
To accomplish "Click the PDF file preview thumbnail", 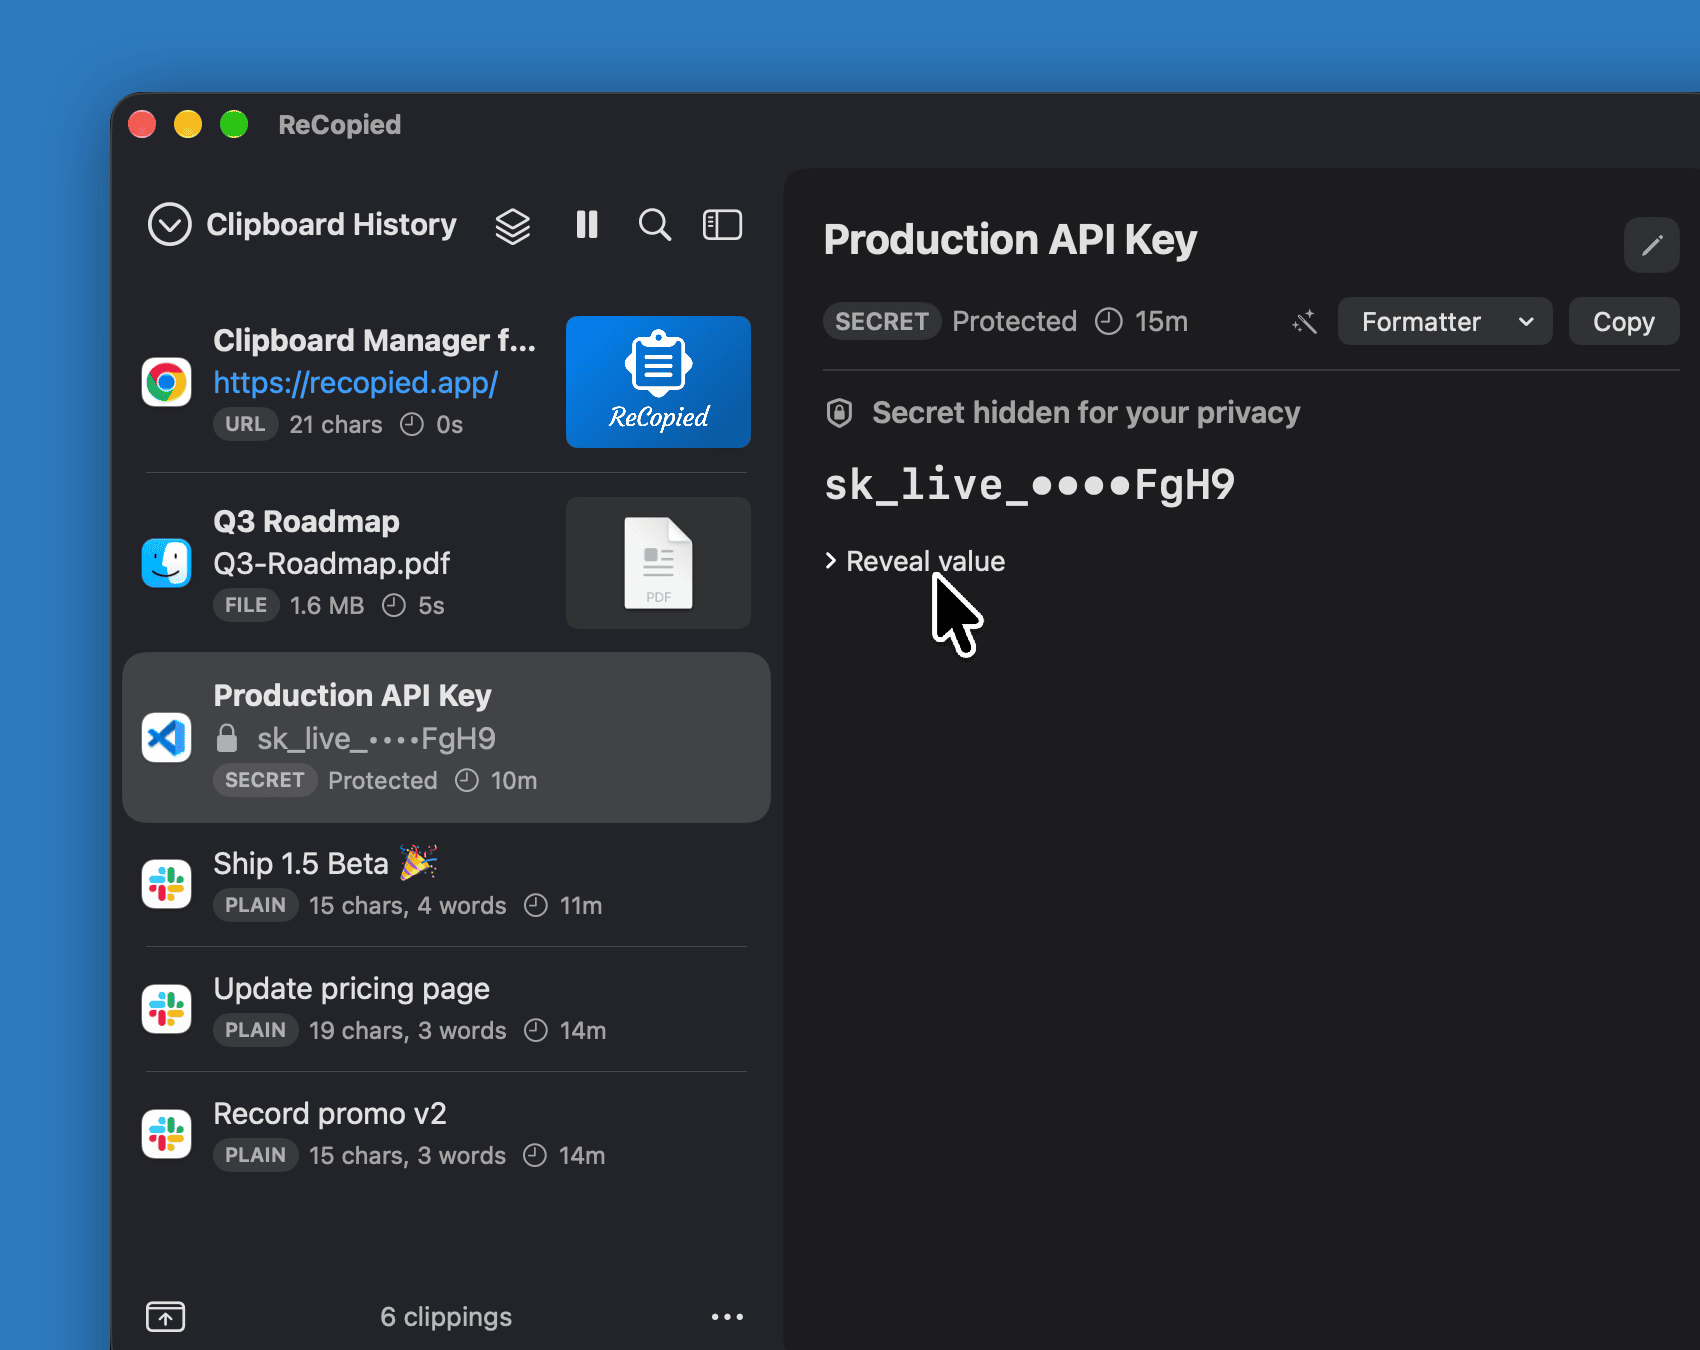I will pos(658,563).
